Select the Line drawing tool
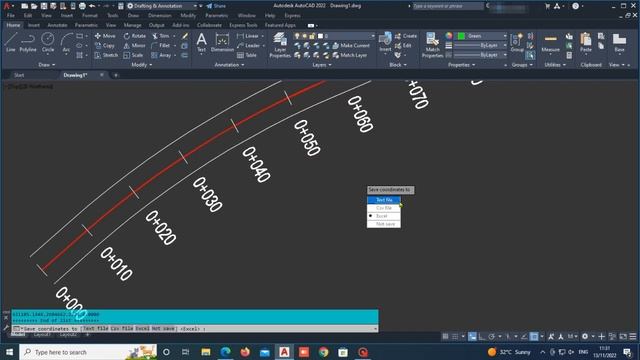Image resolution: width=640 pixels, height=360 pixels. tap(11, 42)
